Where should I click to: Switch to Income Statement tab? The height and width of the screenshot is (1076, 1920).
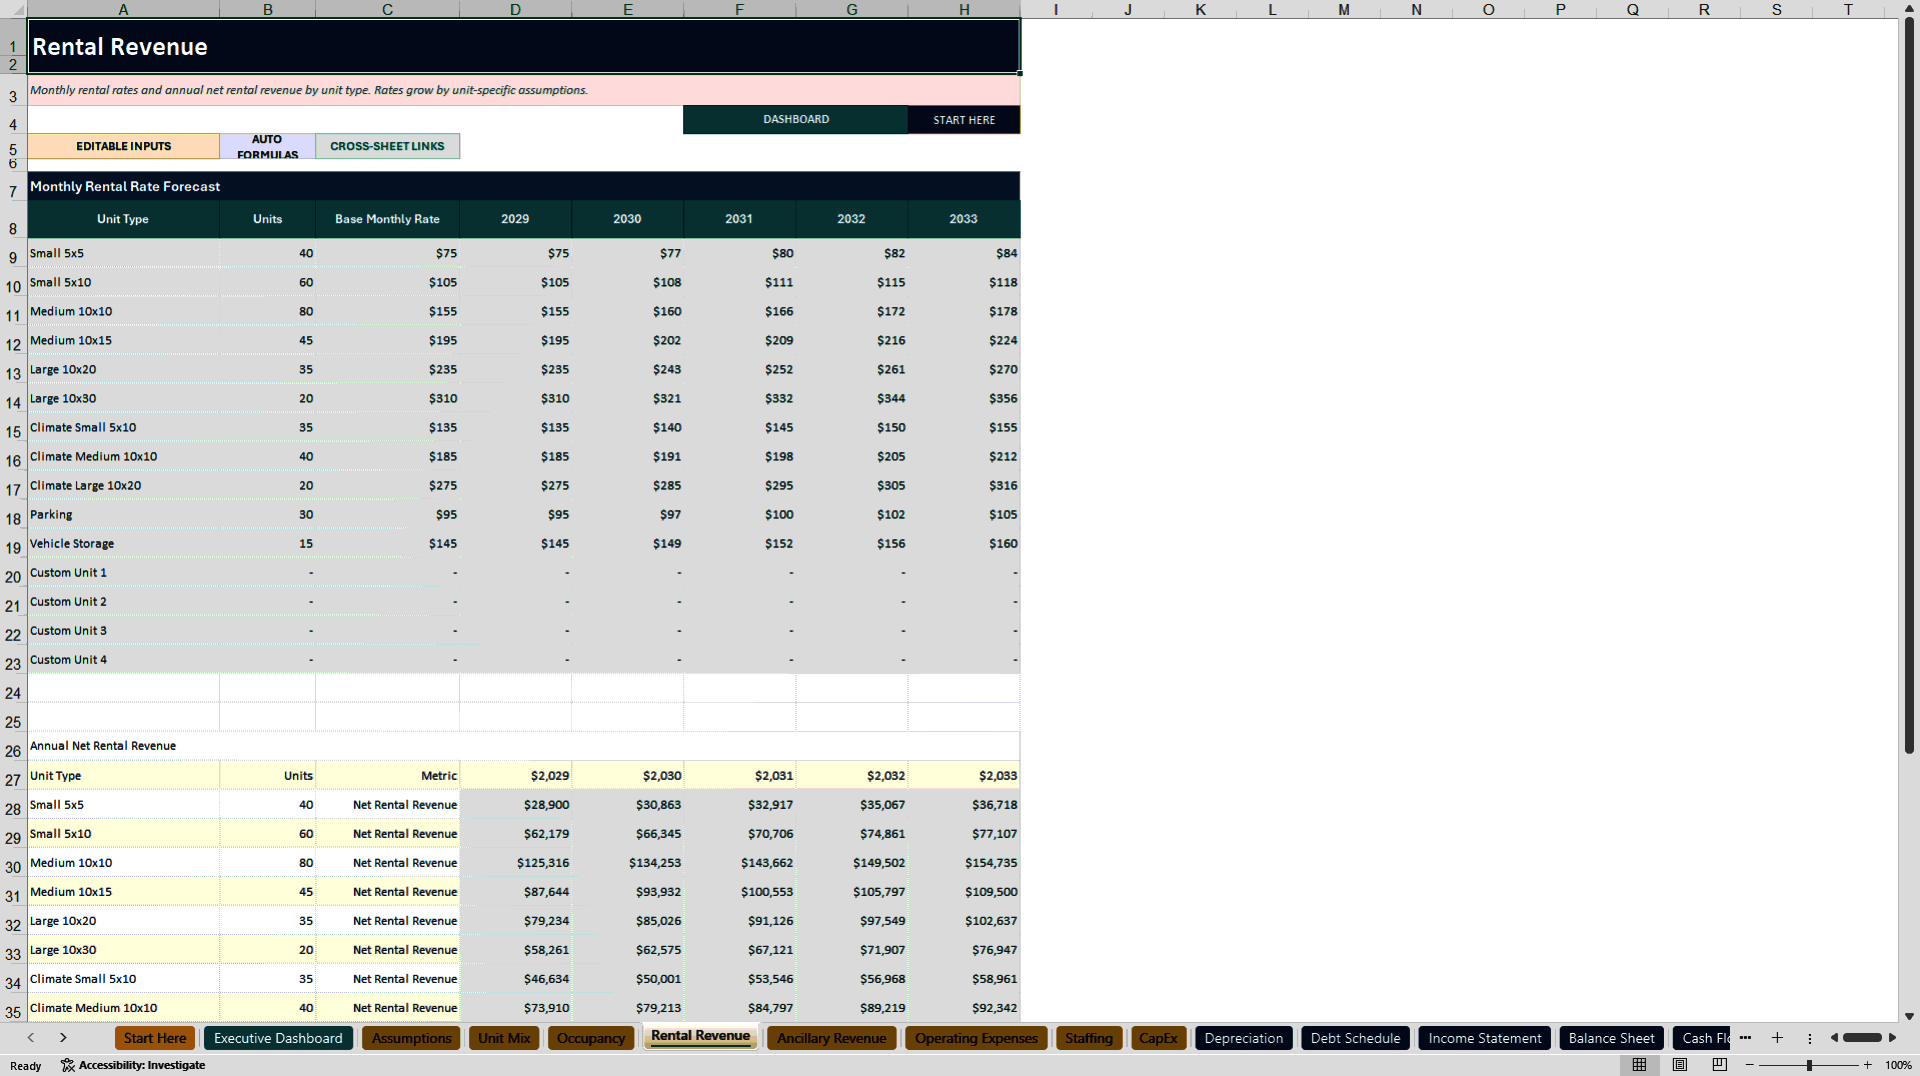pos(1484,1038)
